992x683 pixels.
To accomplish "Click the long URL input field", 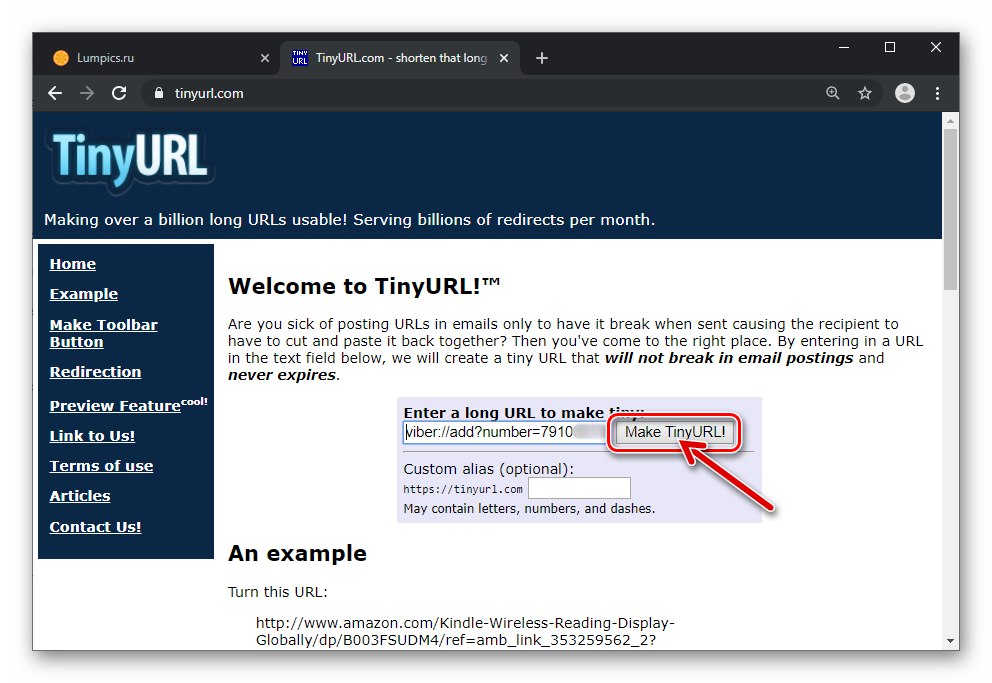I will coord(504,433).
